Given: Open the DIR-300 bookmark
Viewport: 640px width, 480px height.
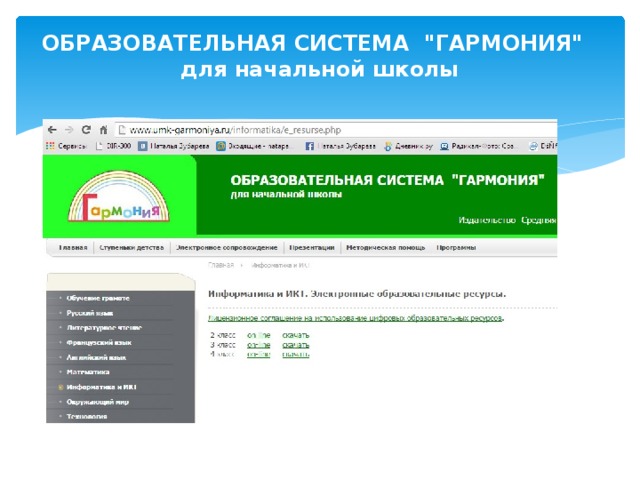Looking at the screenshot, I should coord(113,146).
